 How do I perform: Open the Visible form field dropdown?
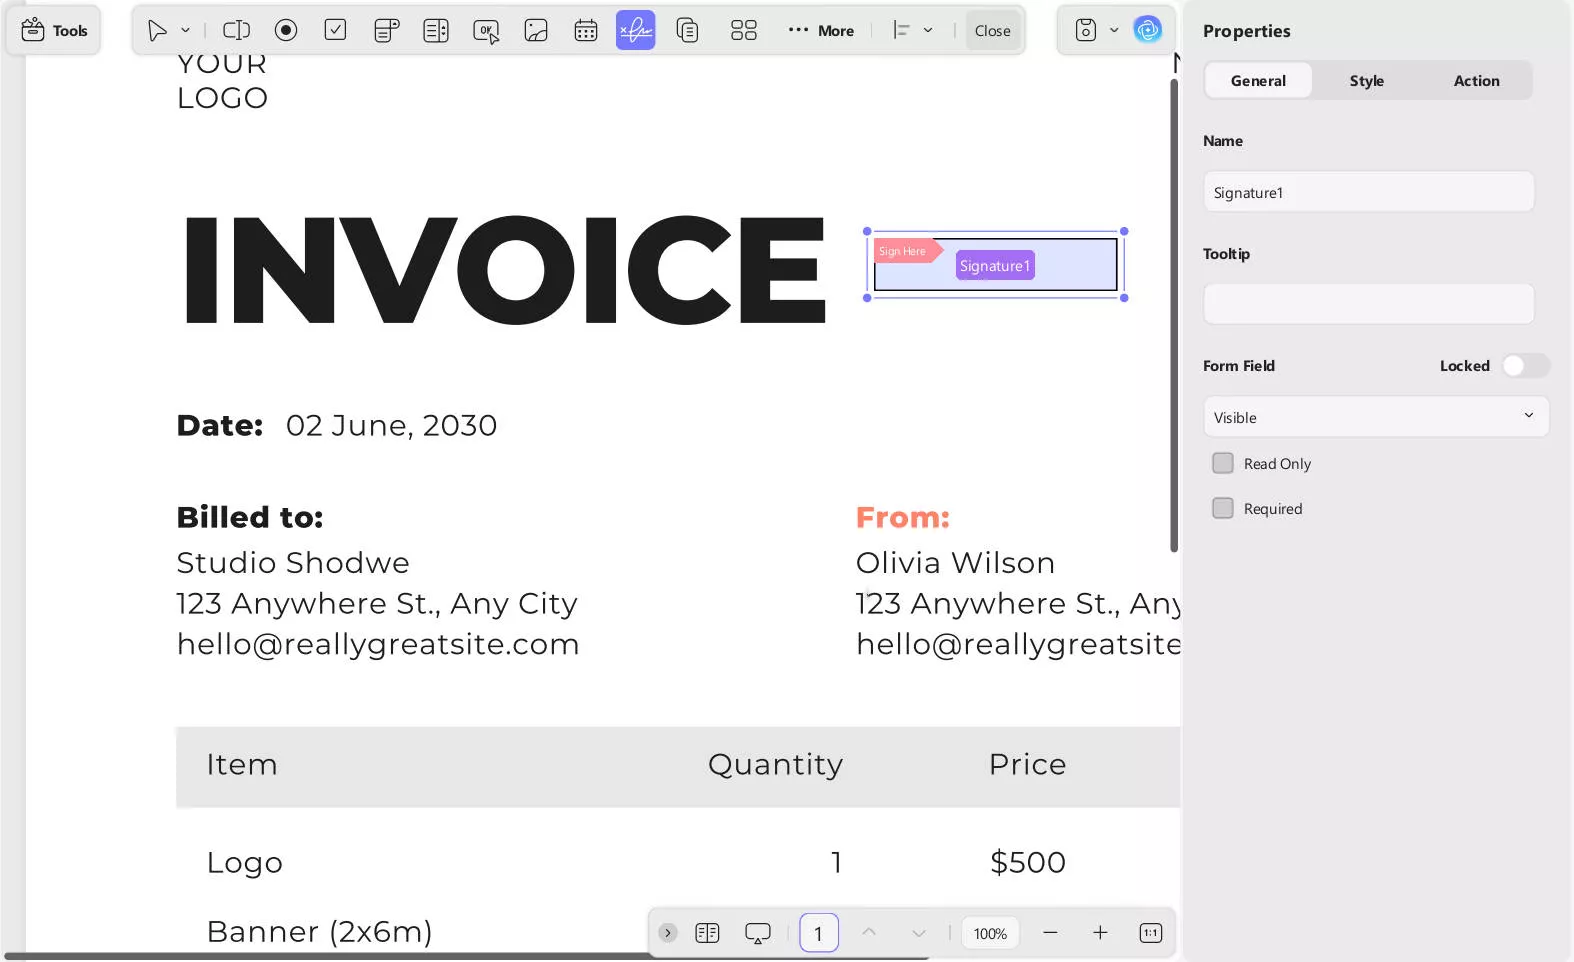pyautogui.click(x=1376, y=417)
